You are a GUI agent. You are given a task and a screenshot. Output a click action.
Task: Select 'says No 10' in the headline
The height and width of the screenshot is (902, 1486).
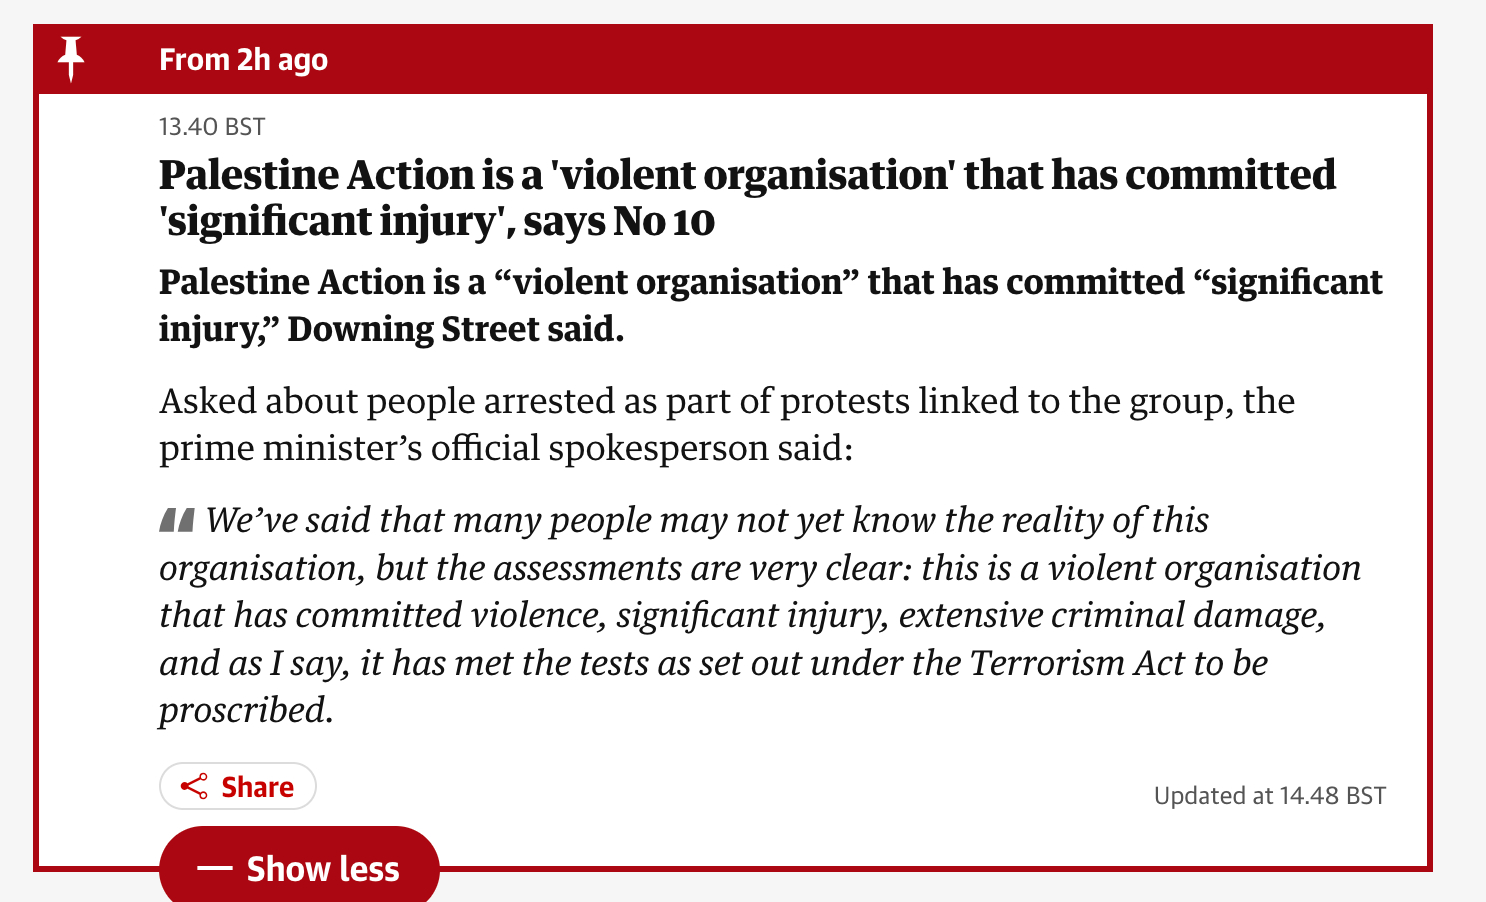(x=618, y=222)
